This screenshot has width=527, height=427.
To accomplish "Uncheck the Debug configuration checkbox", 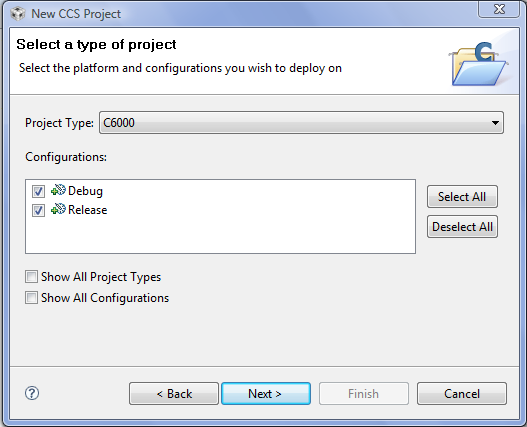I will [38, 191].
